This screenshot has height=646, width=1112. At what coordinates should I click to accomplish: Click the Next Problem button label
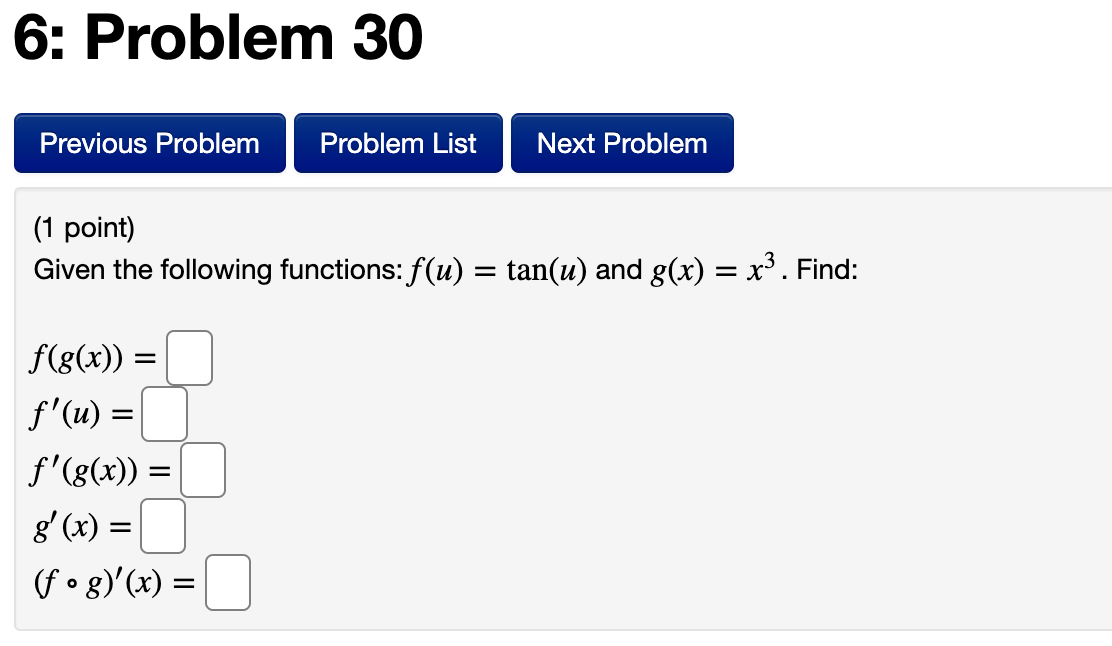coord(621,143)
